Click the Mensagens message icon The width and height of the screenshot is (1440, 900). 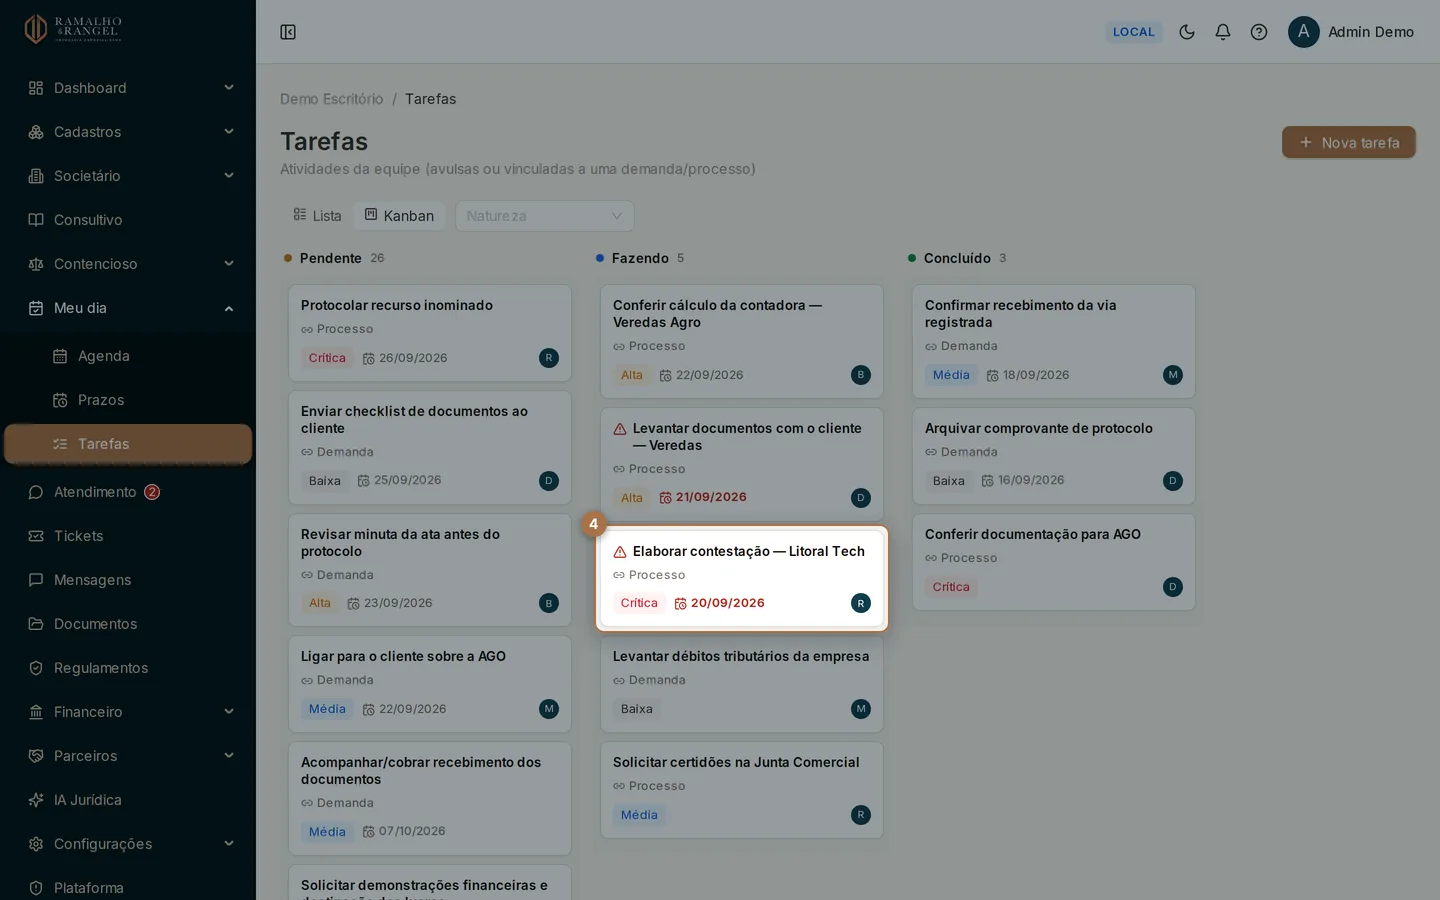pos(36,580)
